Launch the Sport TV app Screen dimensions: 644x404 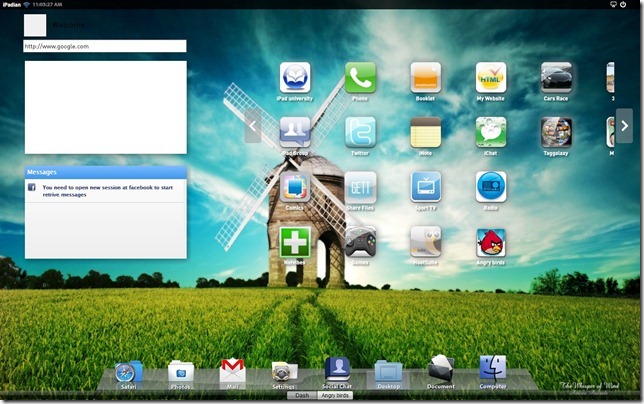[x=426, y=187]
